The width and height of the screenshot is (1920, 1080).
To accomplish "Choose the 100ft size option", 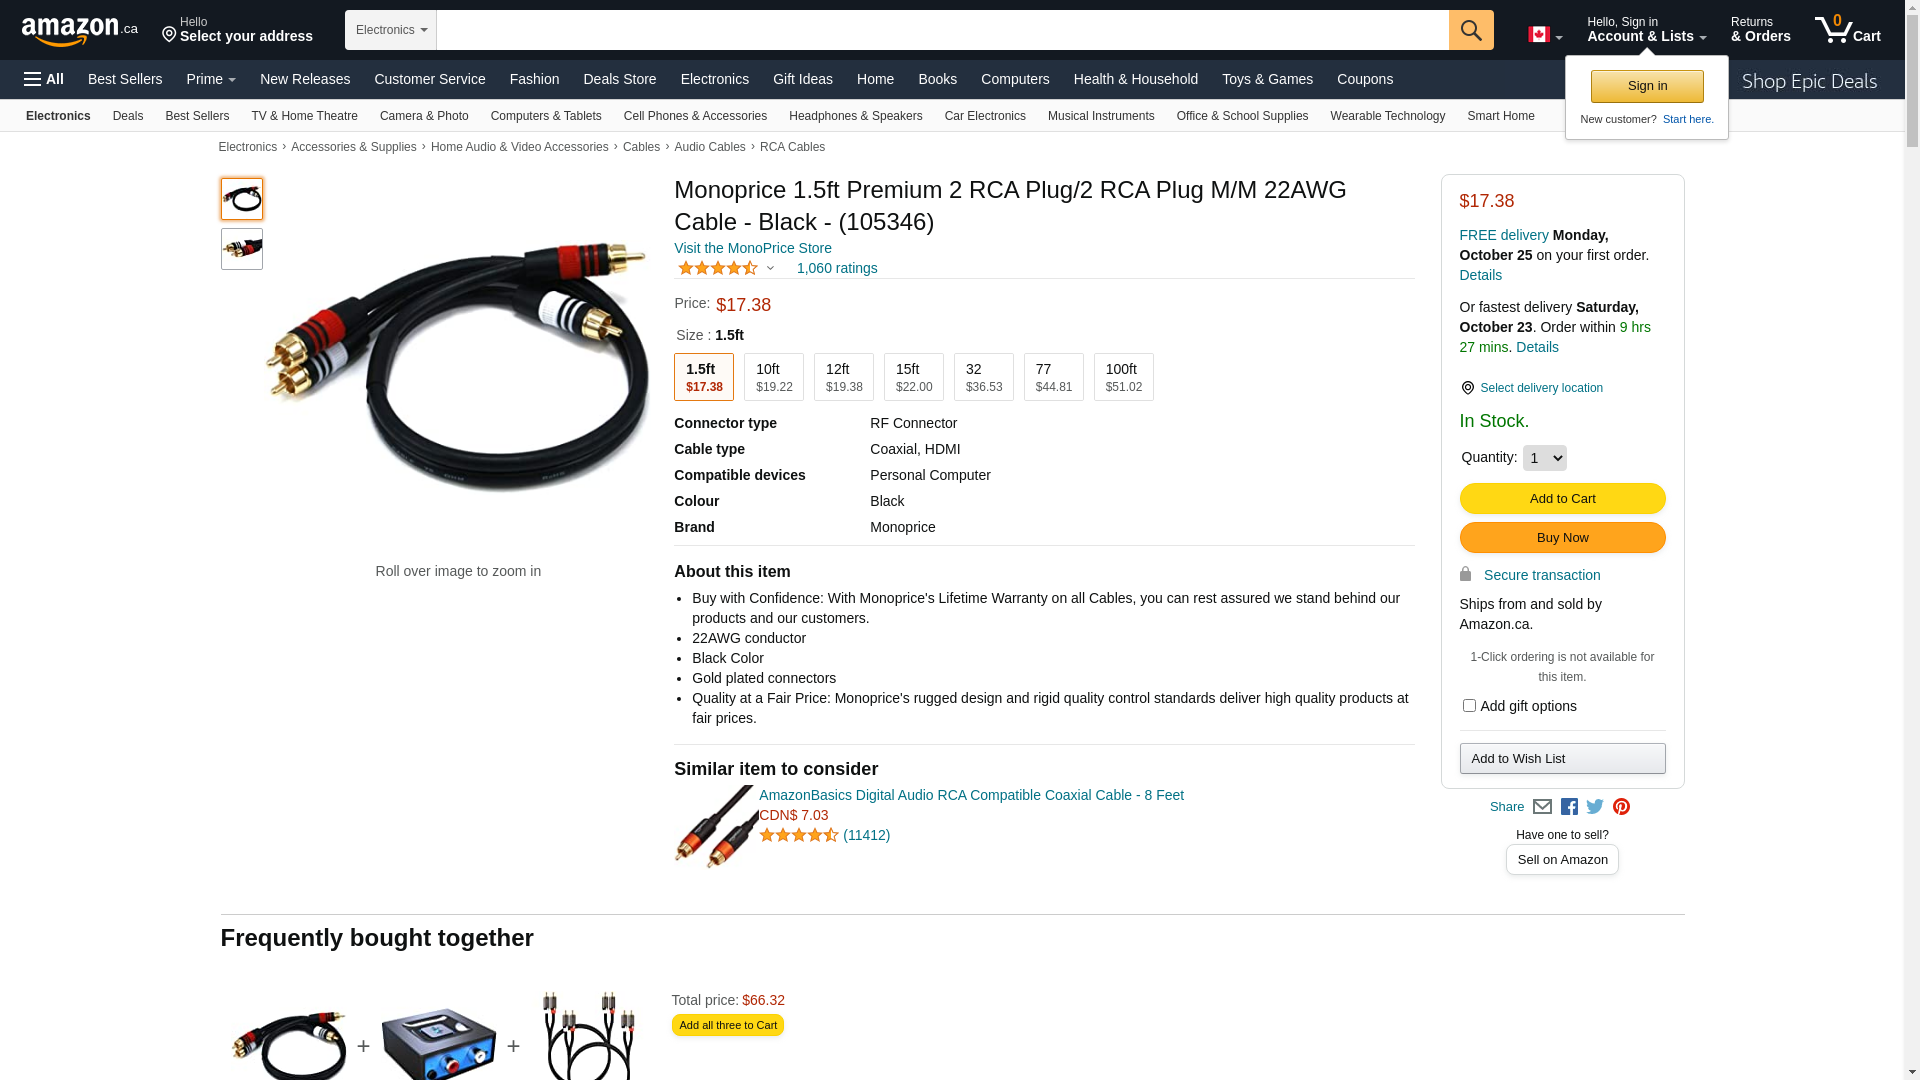I will point(1124,377).
